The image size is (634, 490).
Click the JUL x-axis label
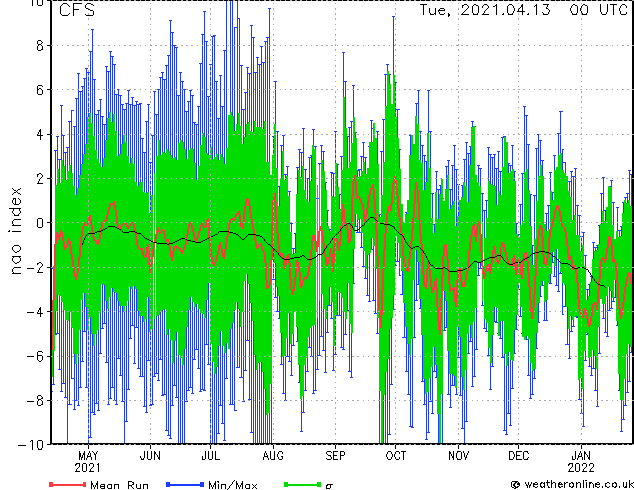(211, 456)
